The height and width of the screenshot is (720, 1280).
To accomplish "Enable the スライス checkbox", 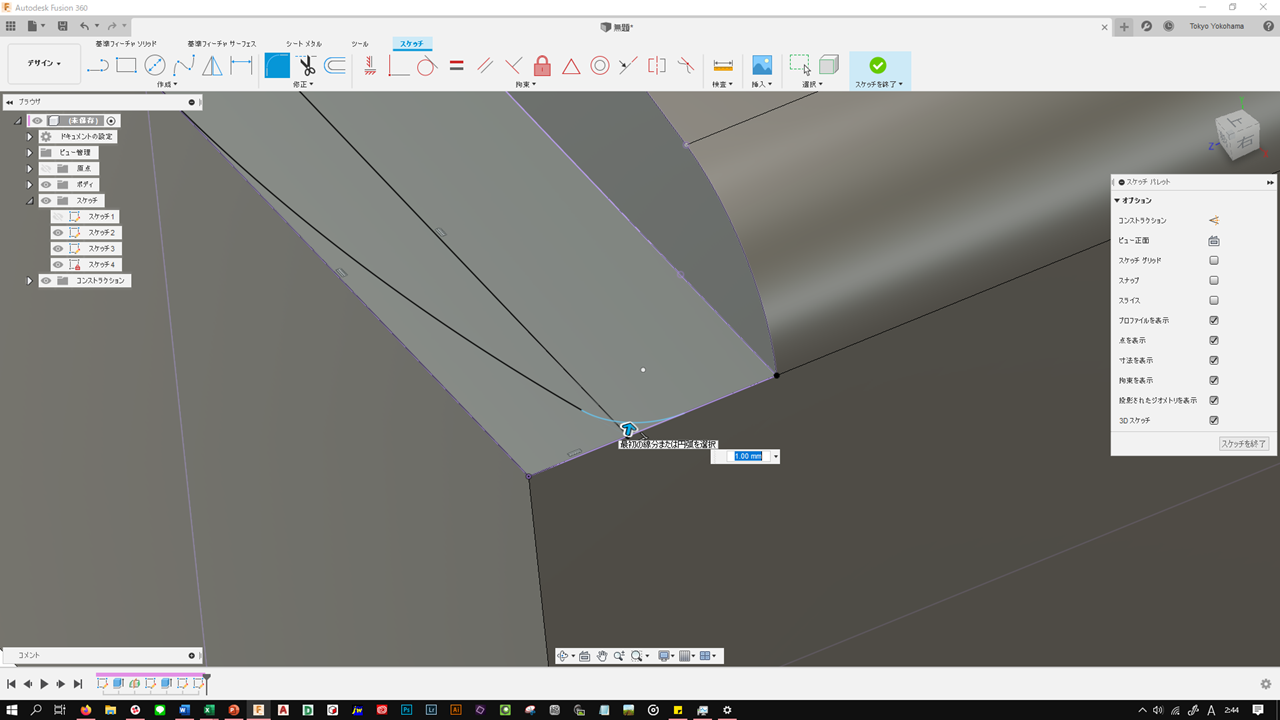I will 1214,301.
